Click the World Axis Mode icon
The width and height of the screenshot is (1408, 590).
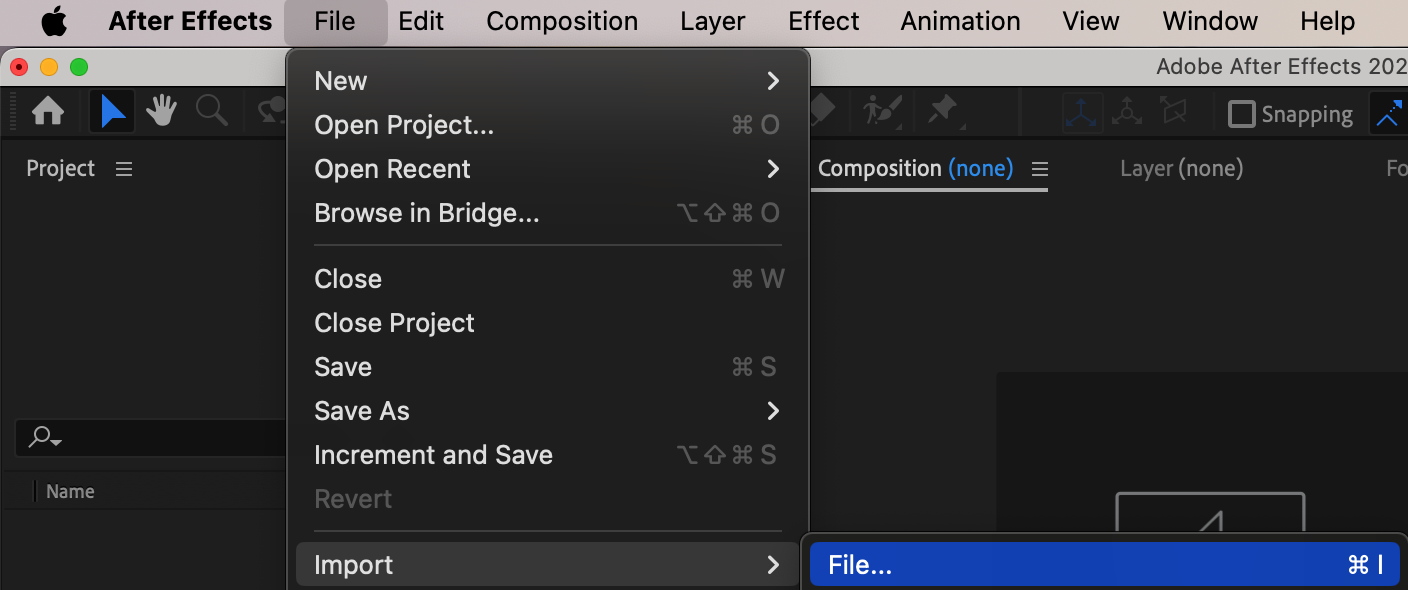coord(1127,112)
